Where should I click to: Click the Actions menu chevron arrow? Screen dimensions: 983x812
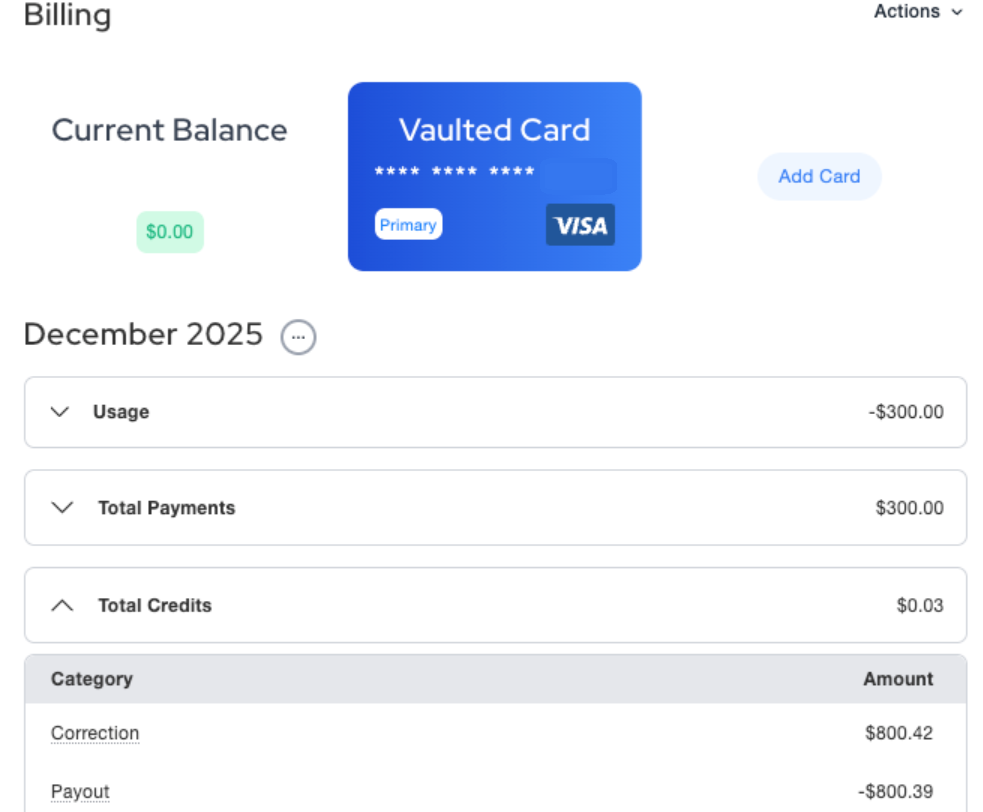(957, 13)
